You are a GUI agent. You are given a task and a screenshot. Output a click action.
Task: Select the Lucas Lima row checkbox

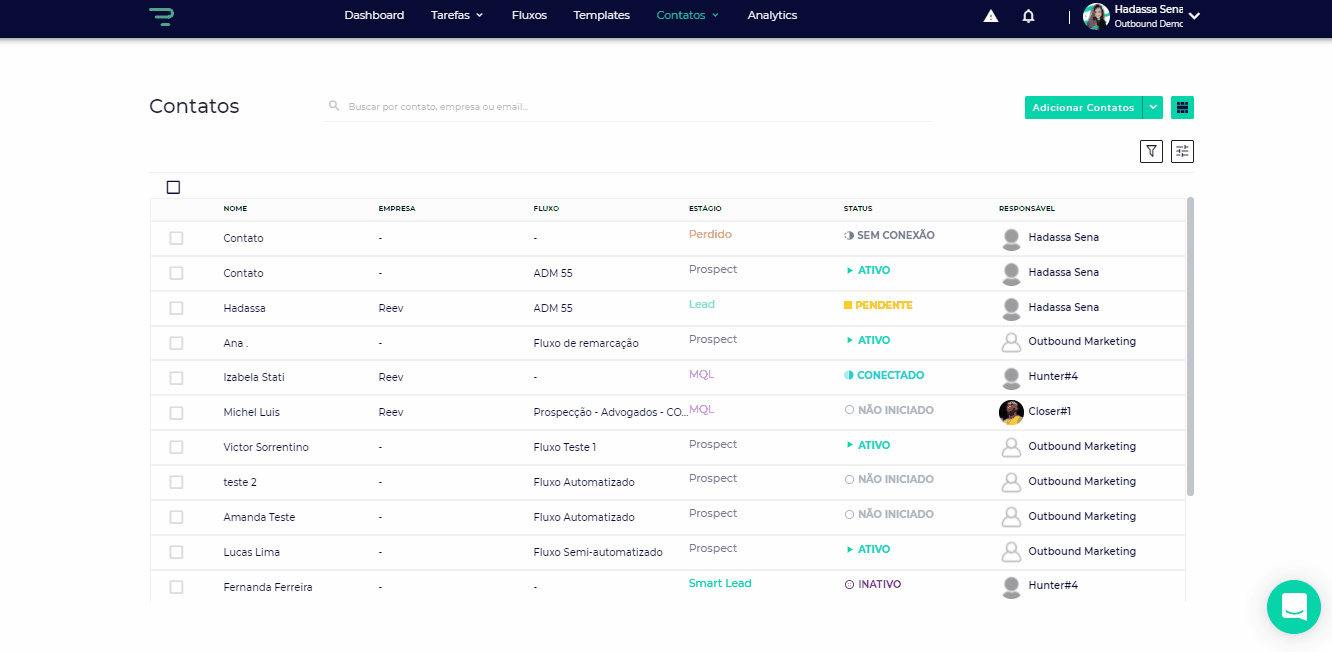[x=176, y=552]
